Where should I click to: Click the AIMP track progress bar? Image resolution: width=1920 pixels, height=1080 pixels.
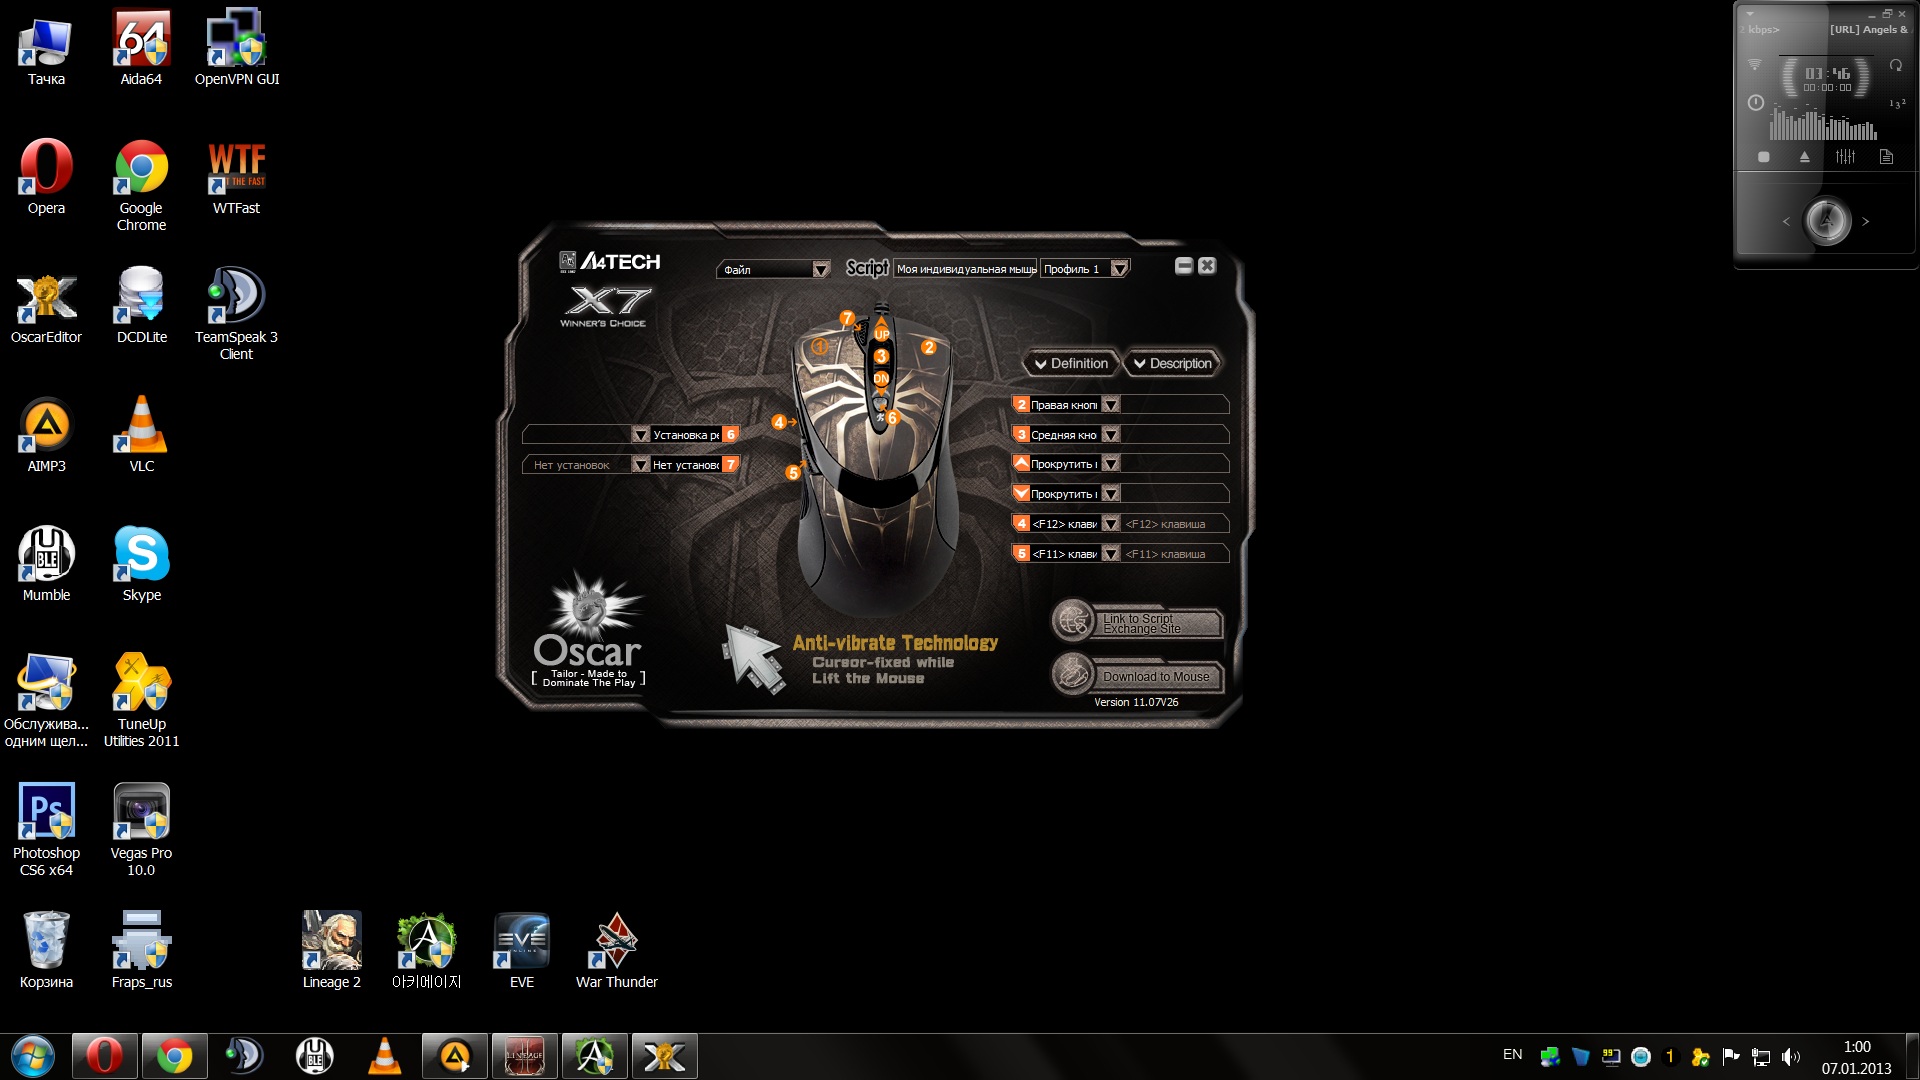click(x=1825, y=54)
